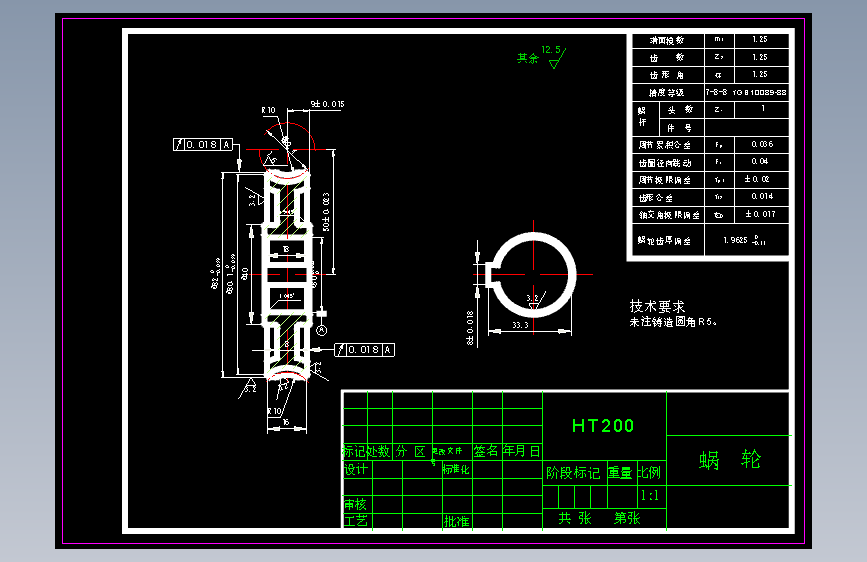This screenshot has height=562, width=867.
Task: Select the 设计 row label
Action: click(356, 469)
